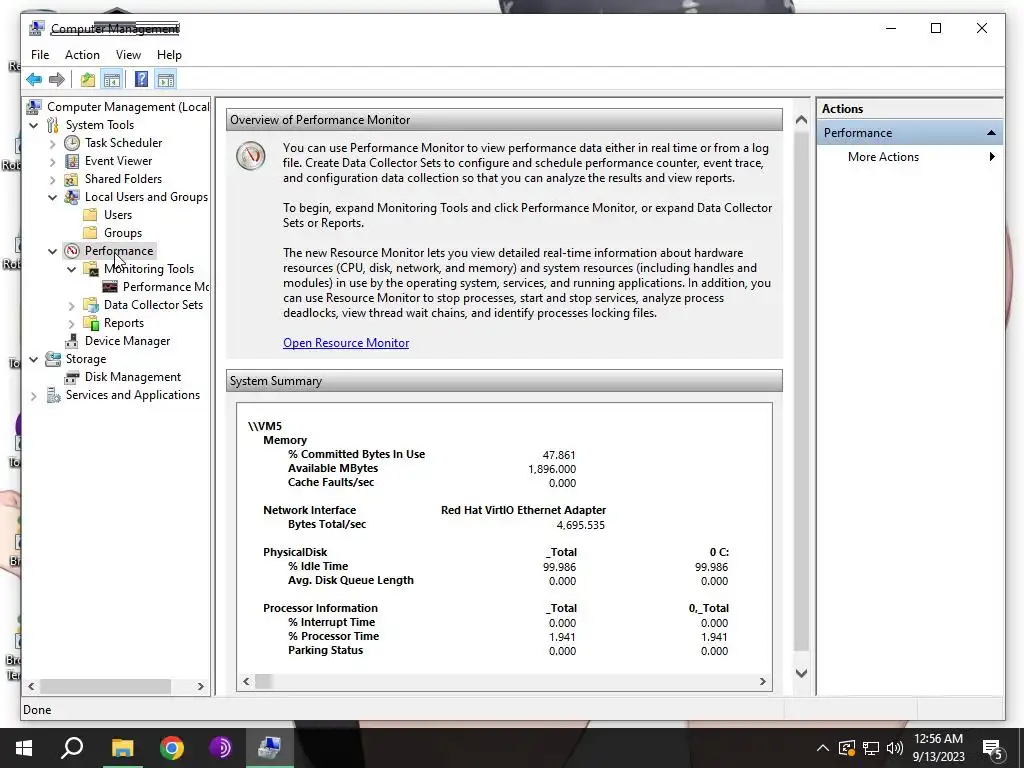Select the Event Viewer icon
The width and height of the screenshot is (1024, 768).
[72, 161]
